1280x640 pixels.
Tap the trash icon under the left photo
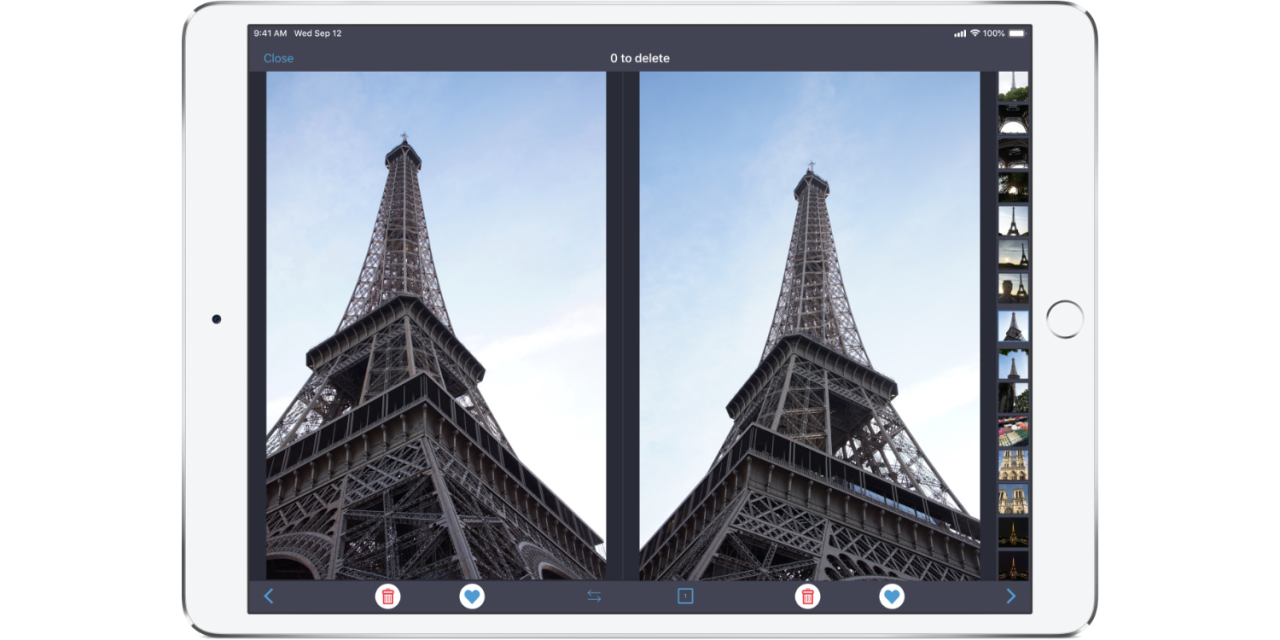(x=388, y=597)
